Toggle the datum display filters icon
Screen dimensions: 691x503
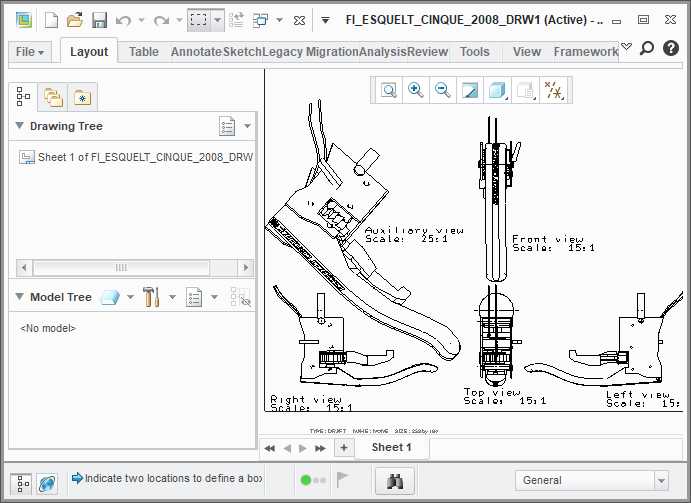click(554, 90)
